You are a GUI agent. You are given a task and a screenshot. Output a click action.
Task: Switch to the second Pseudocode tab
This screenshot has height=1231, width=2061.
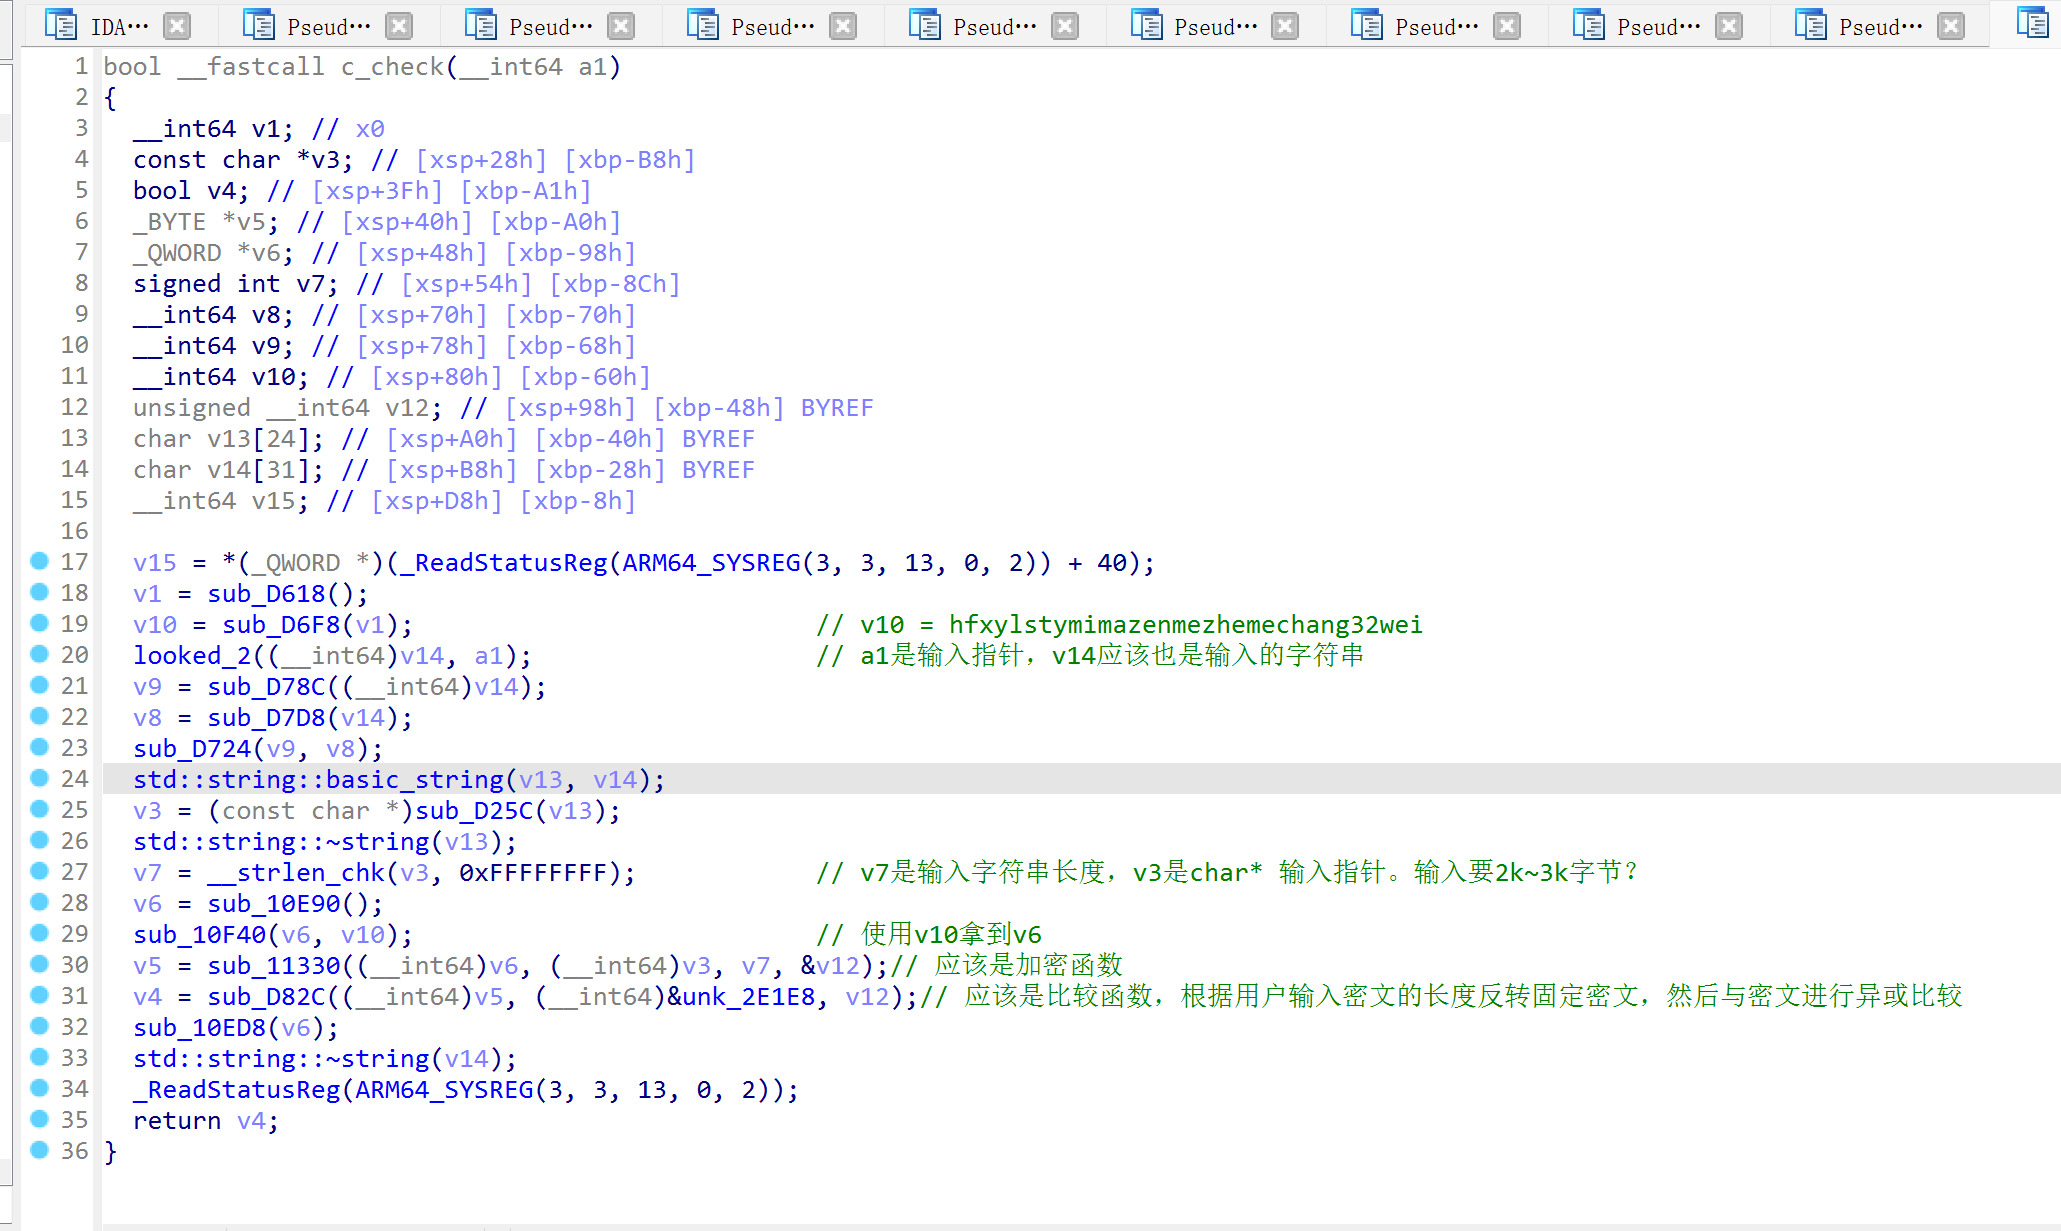(550, 27)
